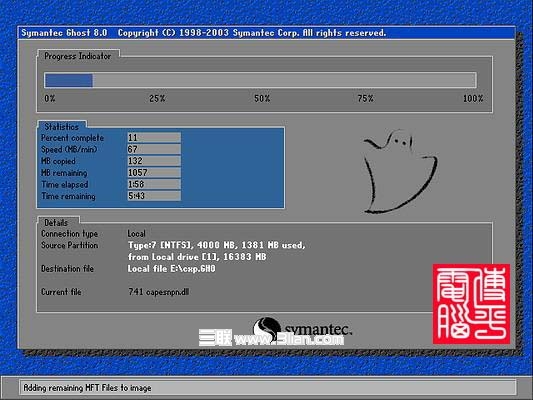Click the Source Partition label
Image resolution: width=533 pixels, height=400 pixels.
69,245
